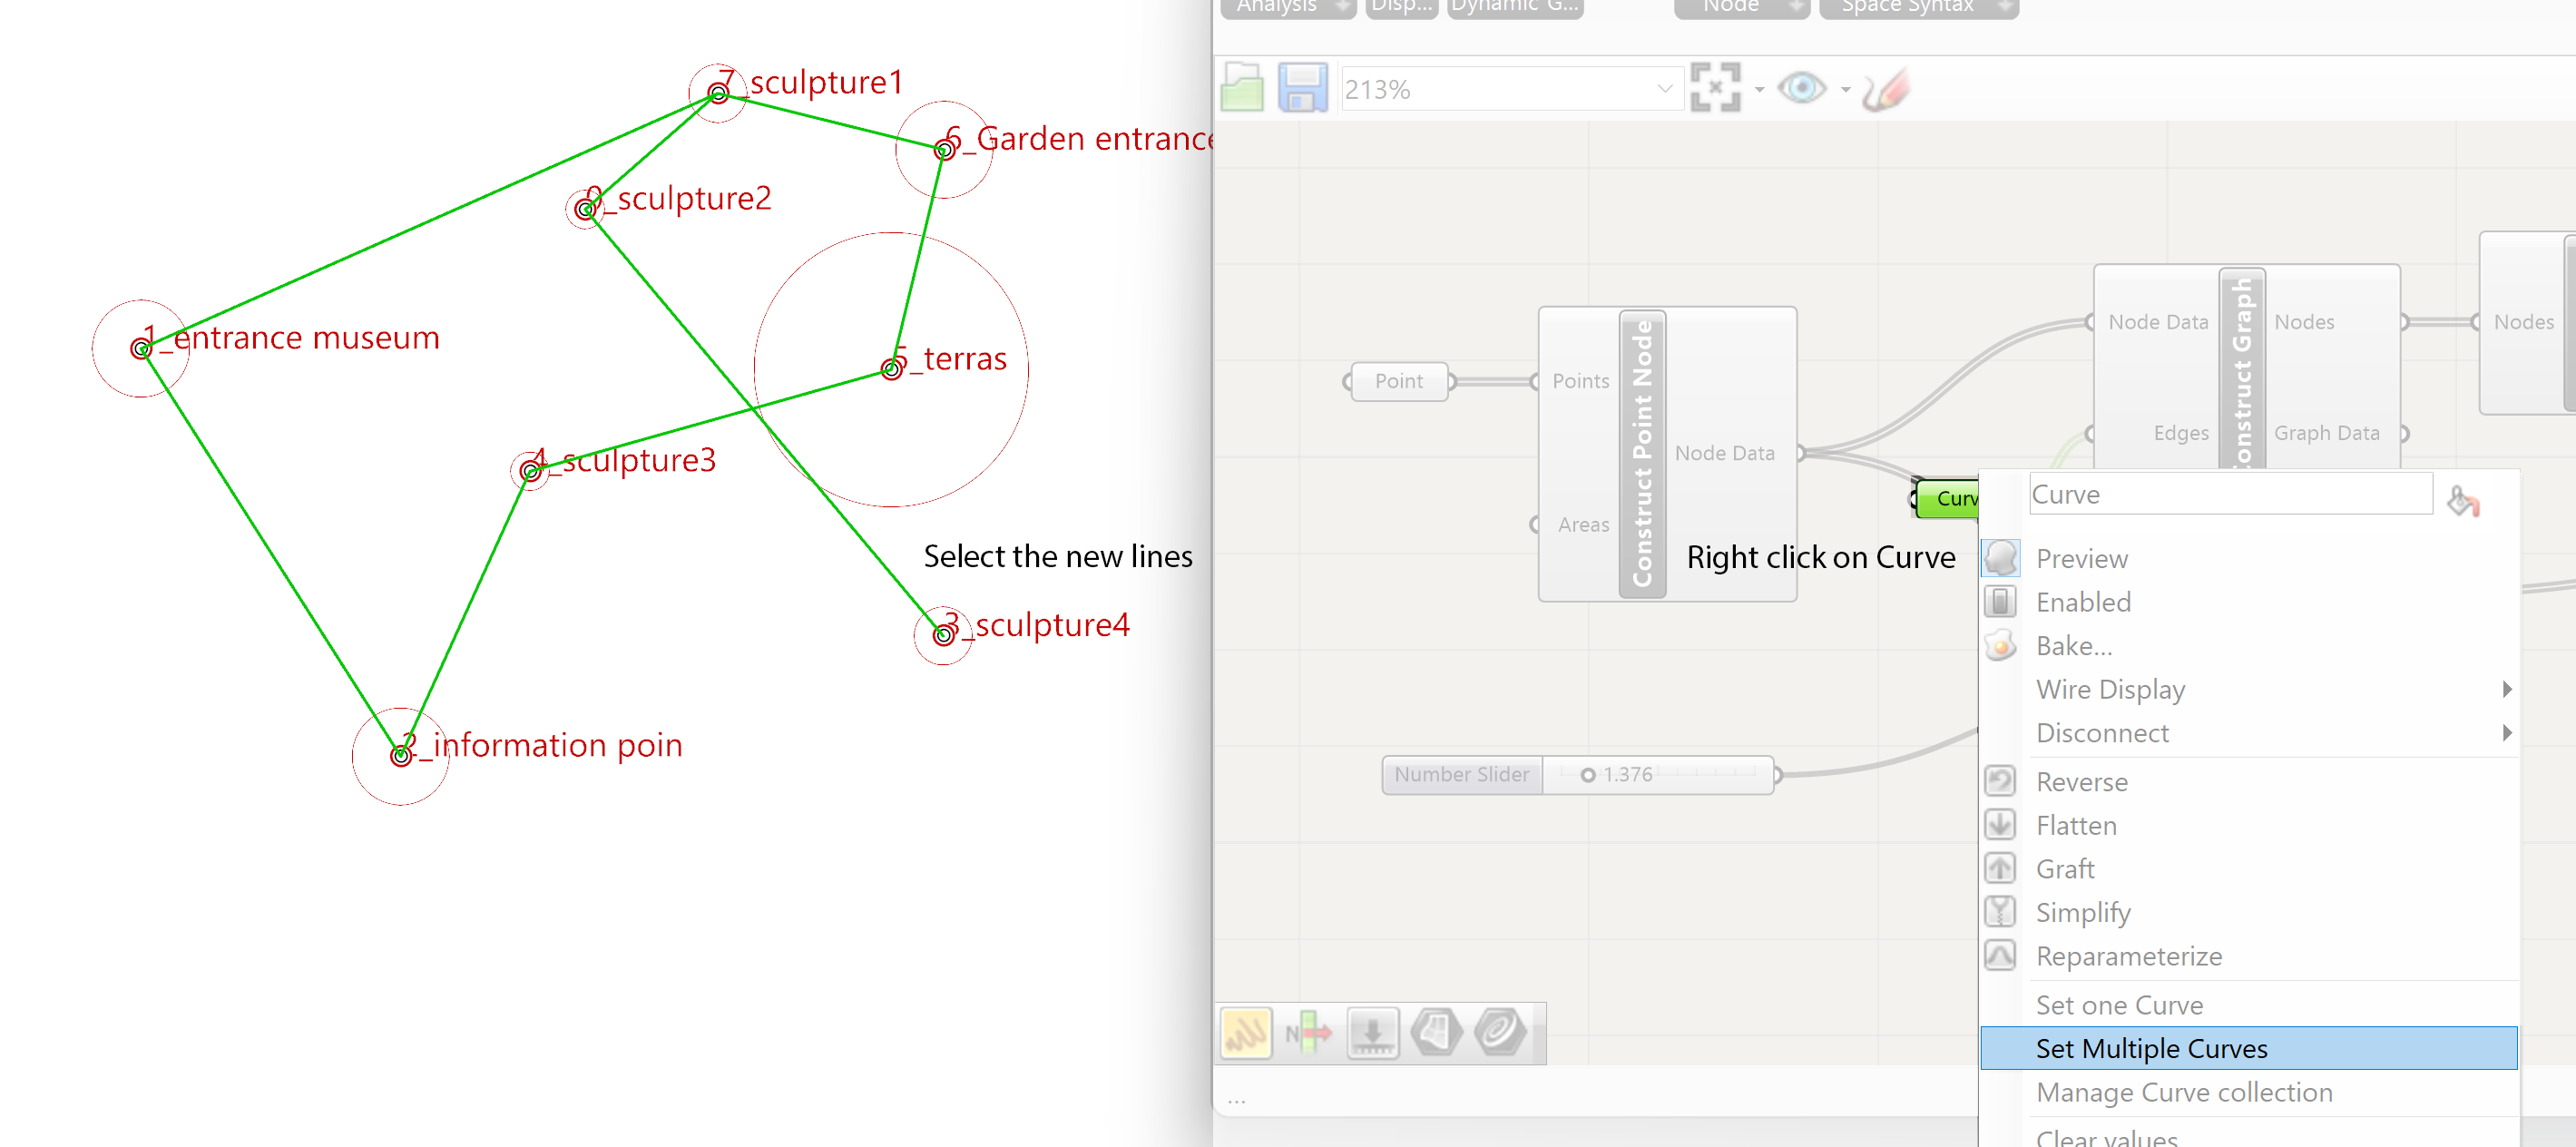Screen dimensions: 2576x1147
Task: Toggle Enabled in the Curve context menu
Action: point(2083,602)
